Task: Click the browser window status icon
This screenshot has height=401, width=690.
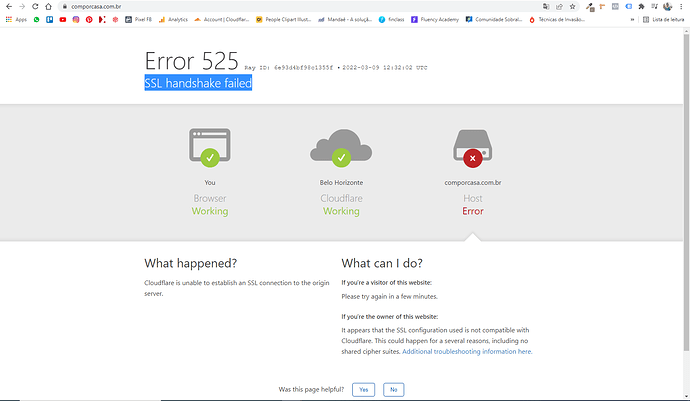Action: pos(210,147)
